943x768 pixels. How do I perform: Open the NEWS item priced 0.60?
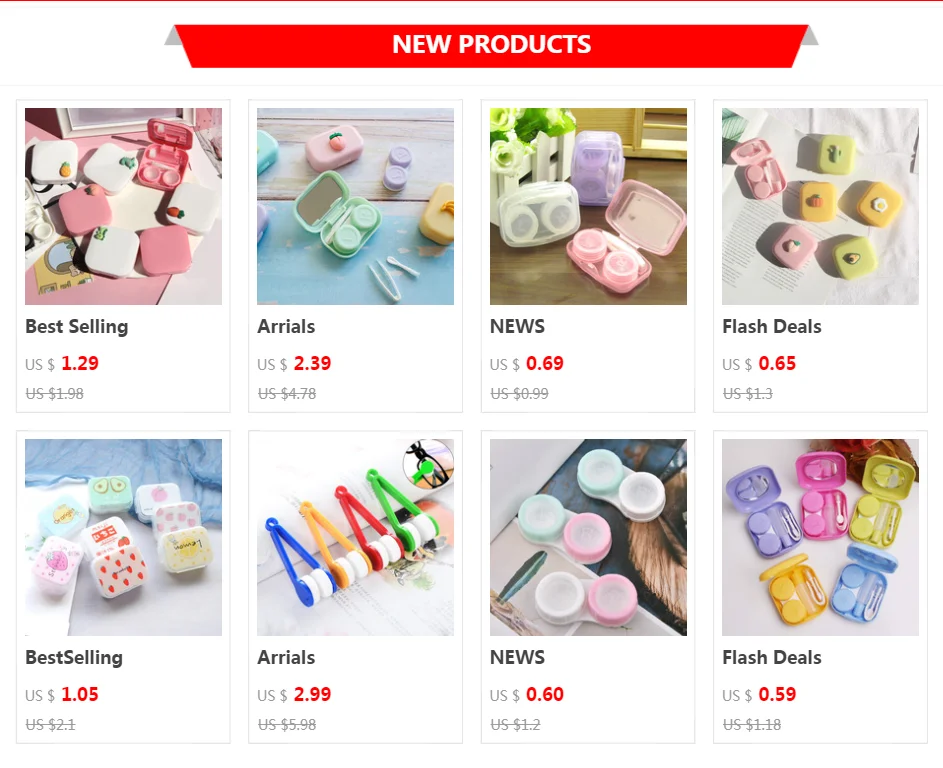(x=517, y=657)
